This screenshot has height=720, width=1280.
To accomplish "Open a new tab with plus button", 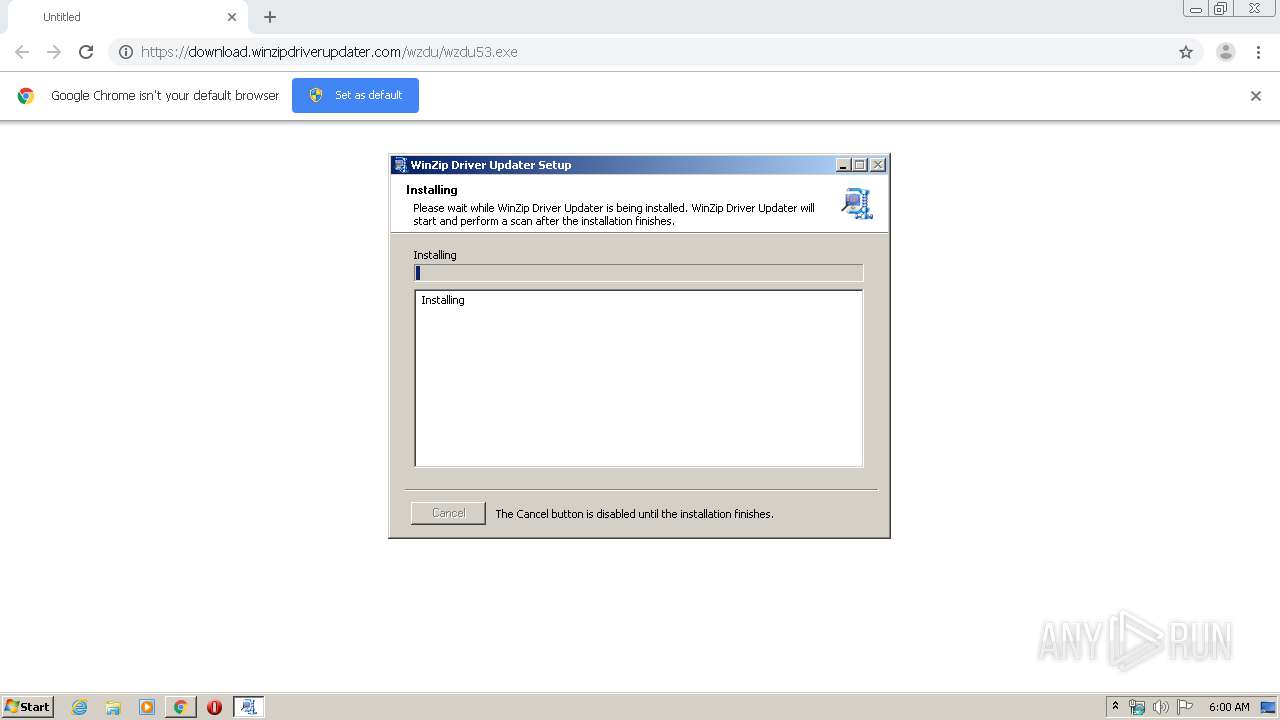I will [x=270, y=17].
